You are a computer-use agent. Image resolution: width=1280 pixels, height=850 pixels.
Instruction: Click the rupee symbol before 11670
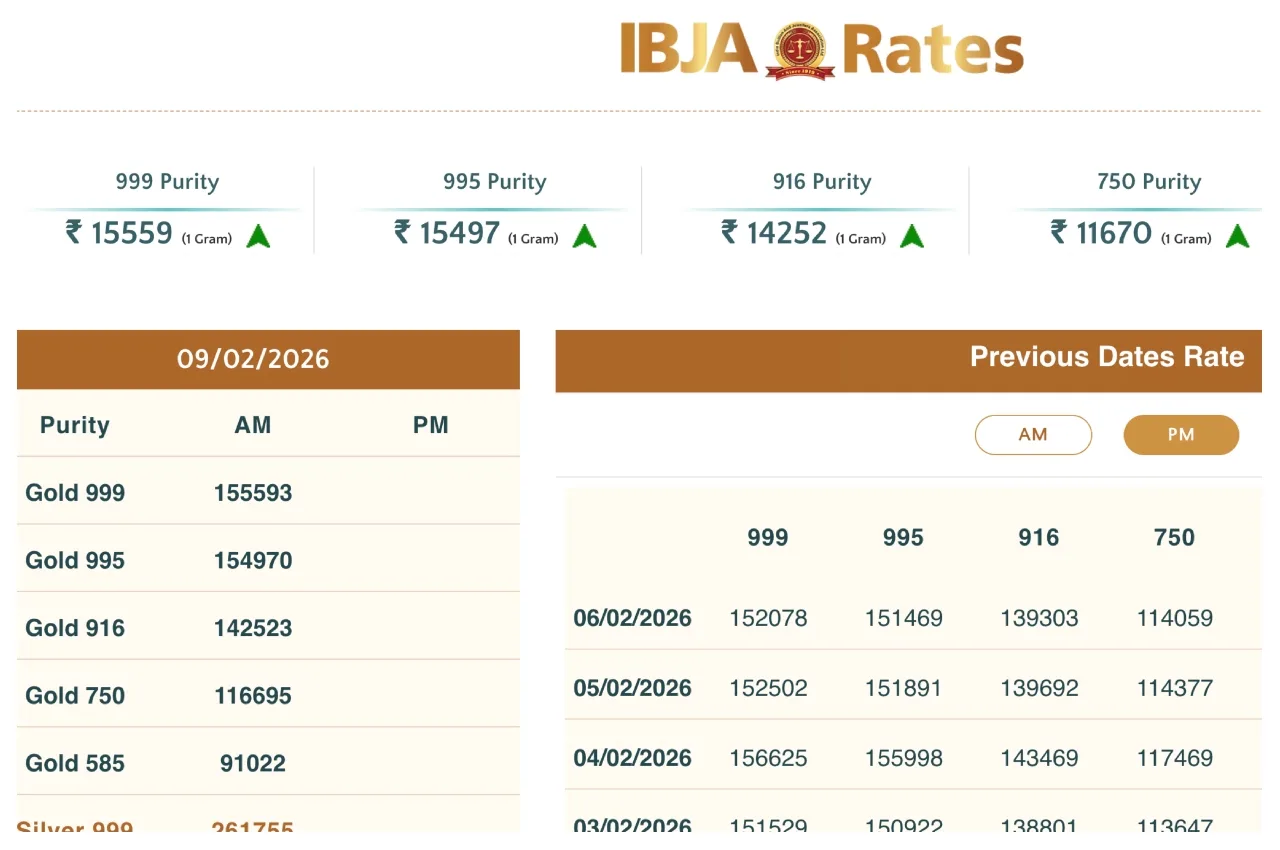click(x=1056, y=232)
